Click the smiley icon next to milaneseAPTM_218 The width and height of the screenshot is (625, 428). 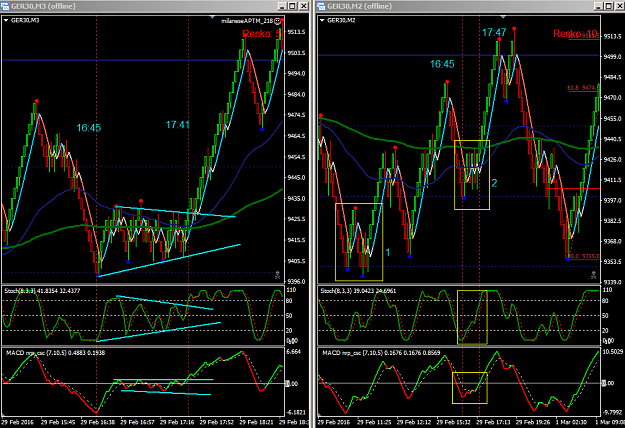point(277,21)
